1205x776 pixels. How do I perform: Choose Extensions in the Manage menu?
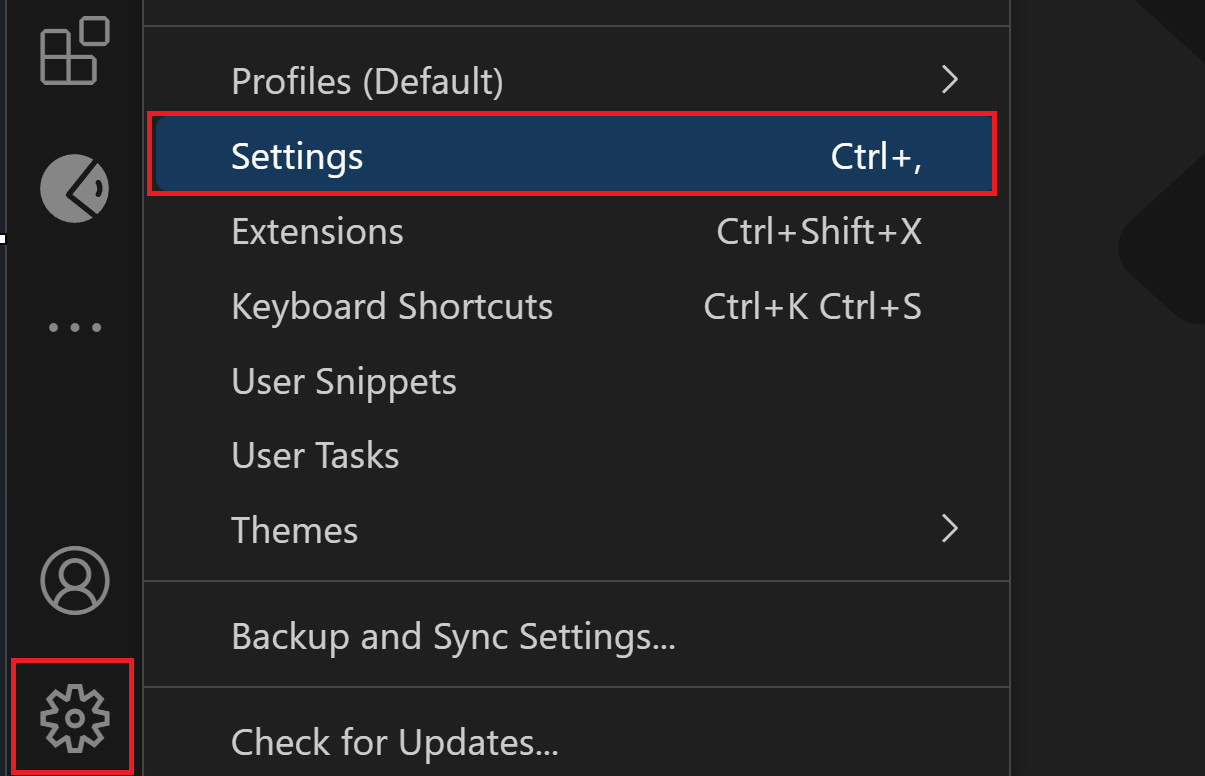tap(317, 232)
